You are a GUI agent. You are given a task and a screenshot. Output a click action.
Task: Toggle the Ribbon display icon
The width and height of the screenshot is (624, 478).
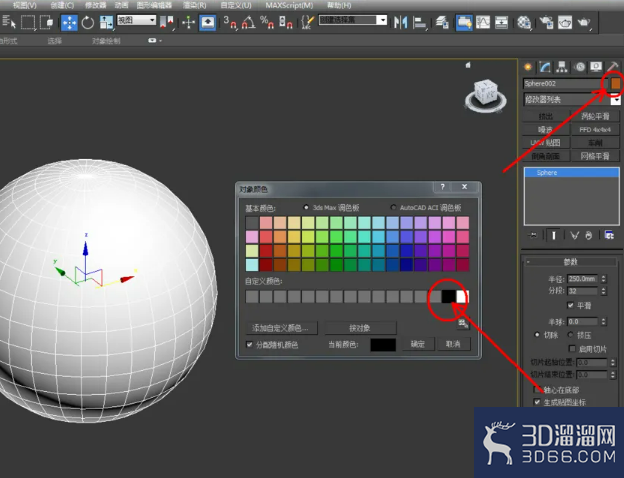464,22
